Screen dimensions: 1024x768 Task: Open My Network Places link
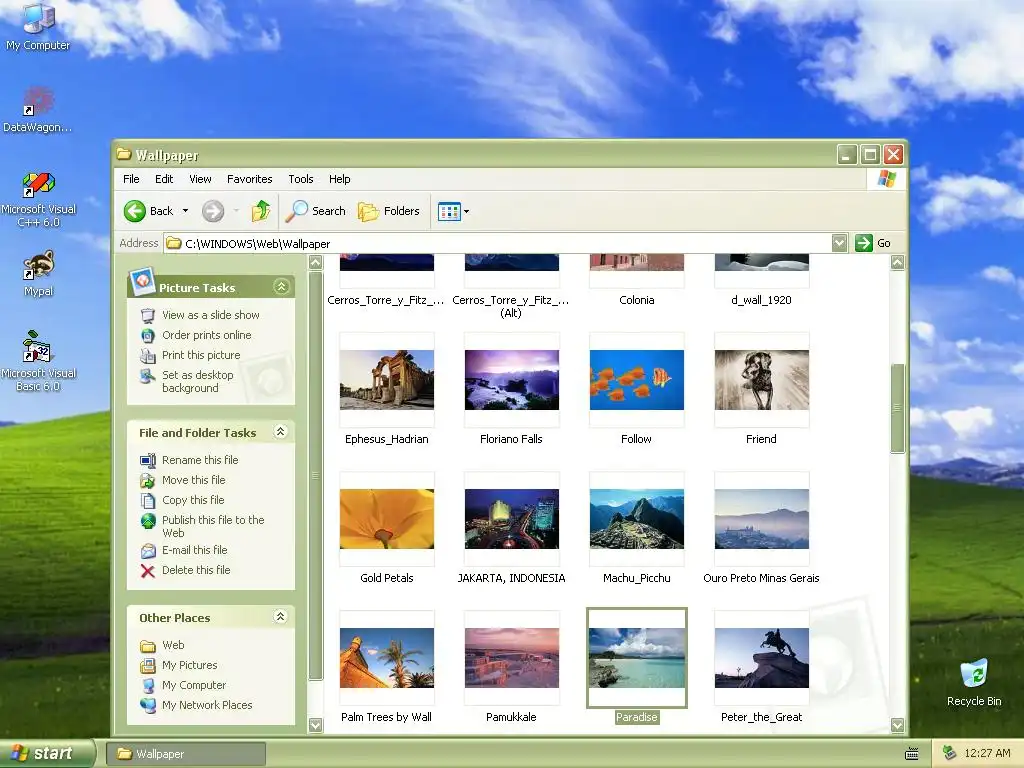coord(207,705)
